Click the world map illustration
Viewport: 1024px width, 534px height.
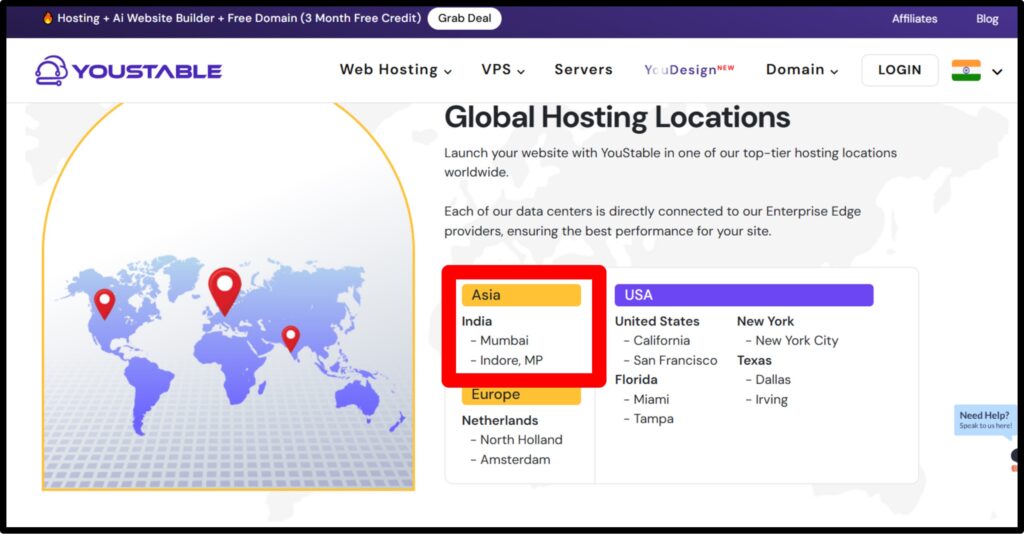click(x=229, y=346)
